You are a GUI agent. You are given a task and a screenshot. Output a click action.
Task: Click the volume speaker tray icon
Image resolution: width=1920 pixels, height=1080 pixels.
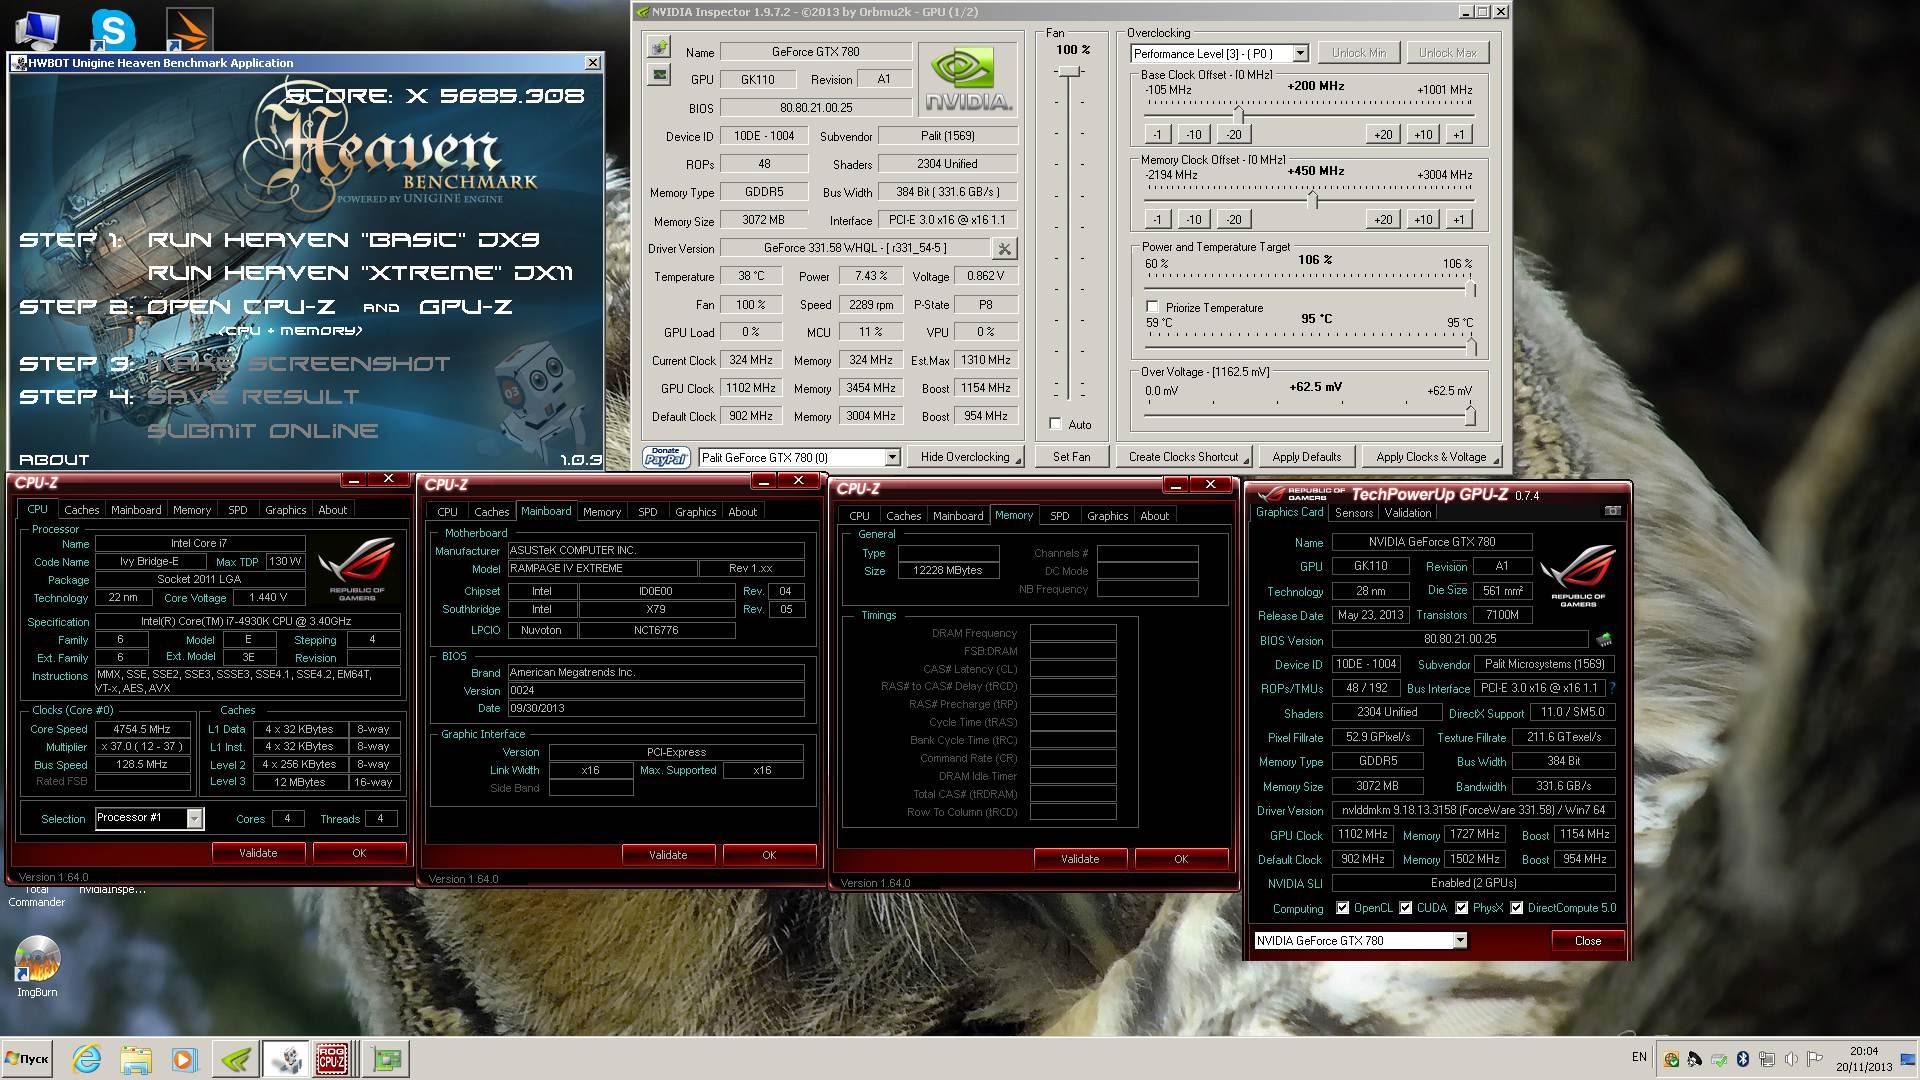pos(1790,1058)
